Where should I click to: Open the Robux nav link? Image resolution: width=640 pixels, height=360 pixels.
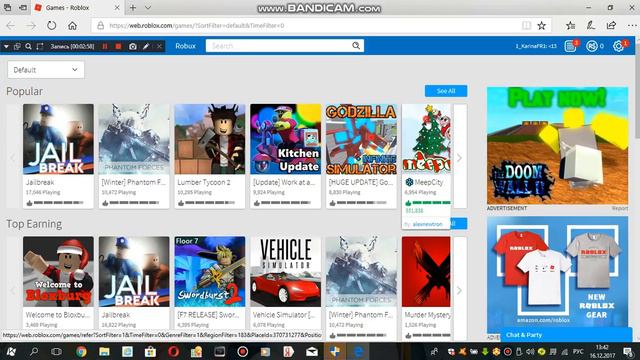[x=185, y=46]
